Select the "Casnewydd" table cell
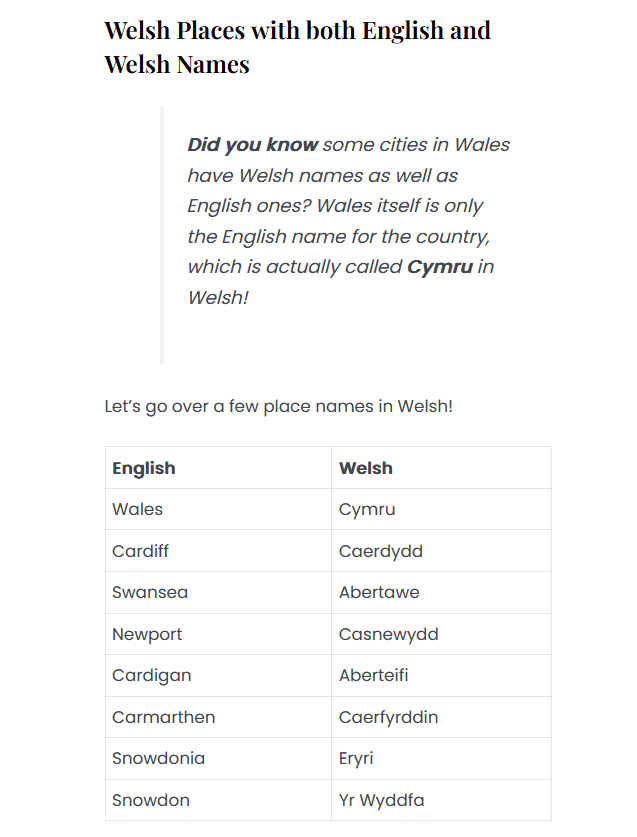Image resolution: width=637 pixels, height=837 pixels. 389,634
